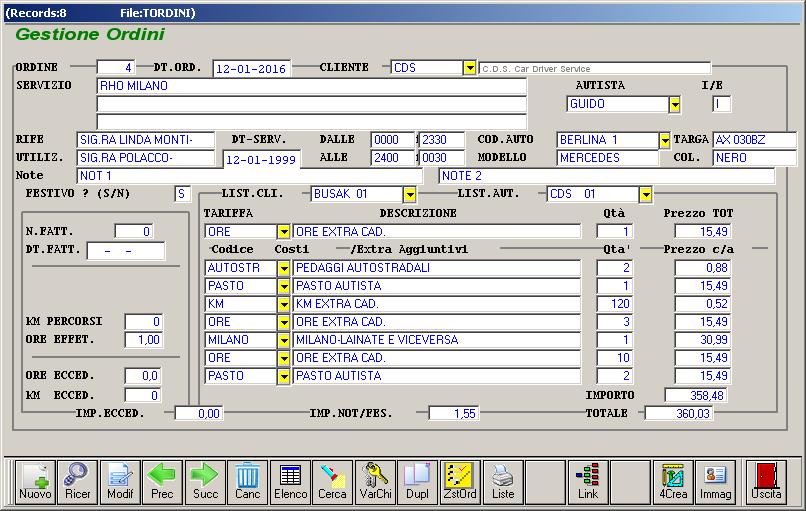Click the ORDINE number field
This screenshot has width=806, height=511.
pyautogui.click(x=116, y=67)
